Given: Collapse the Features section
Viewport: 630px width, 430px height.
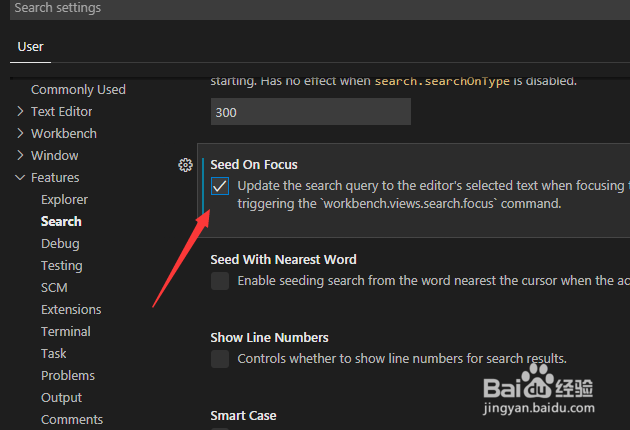Looking at the screenshot, I should [x=20, y=178].
